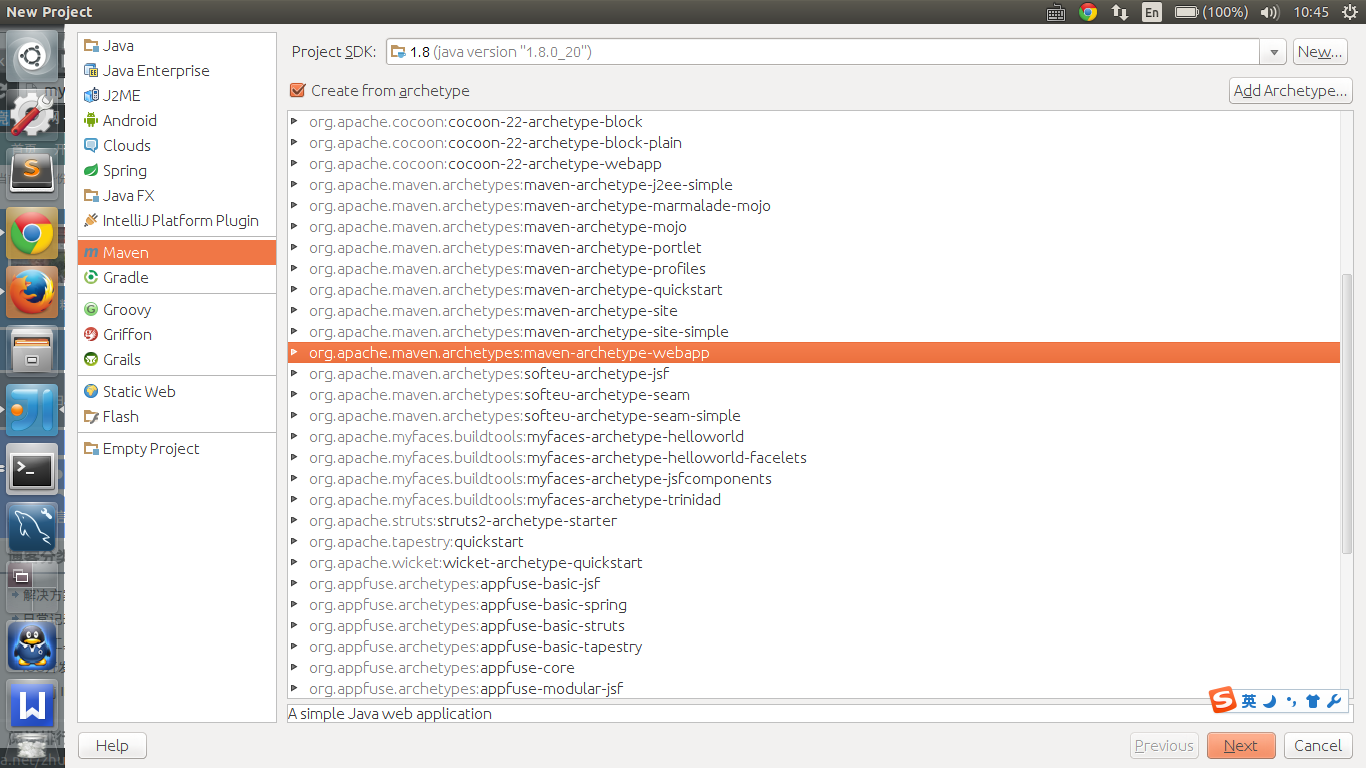
Task: Select cocoon-22-archetype-webapp entry
Action: click(814, 164)
